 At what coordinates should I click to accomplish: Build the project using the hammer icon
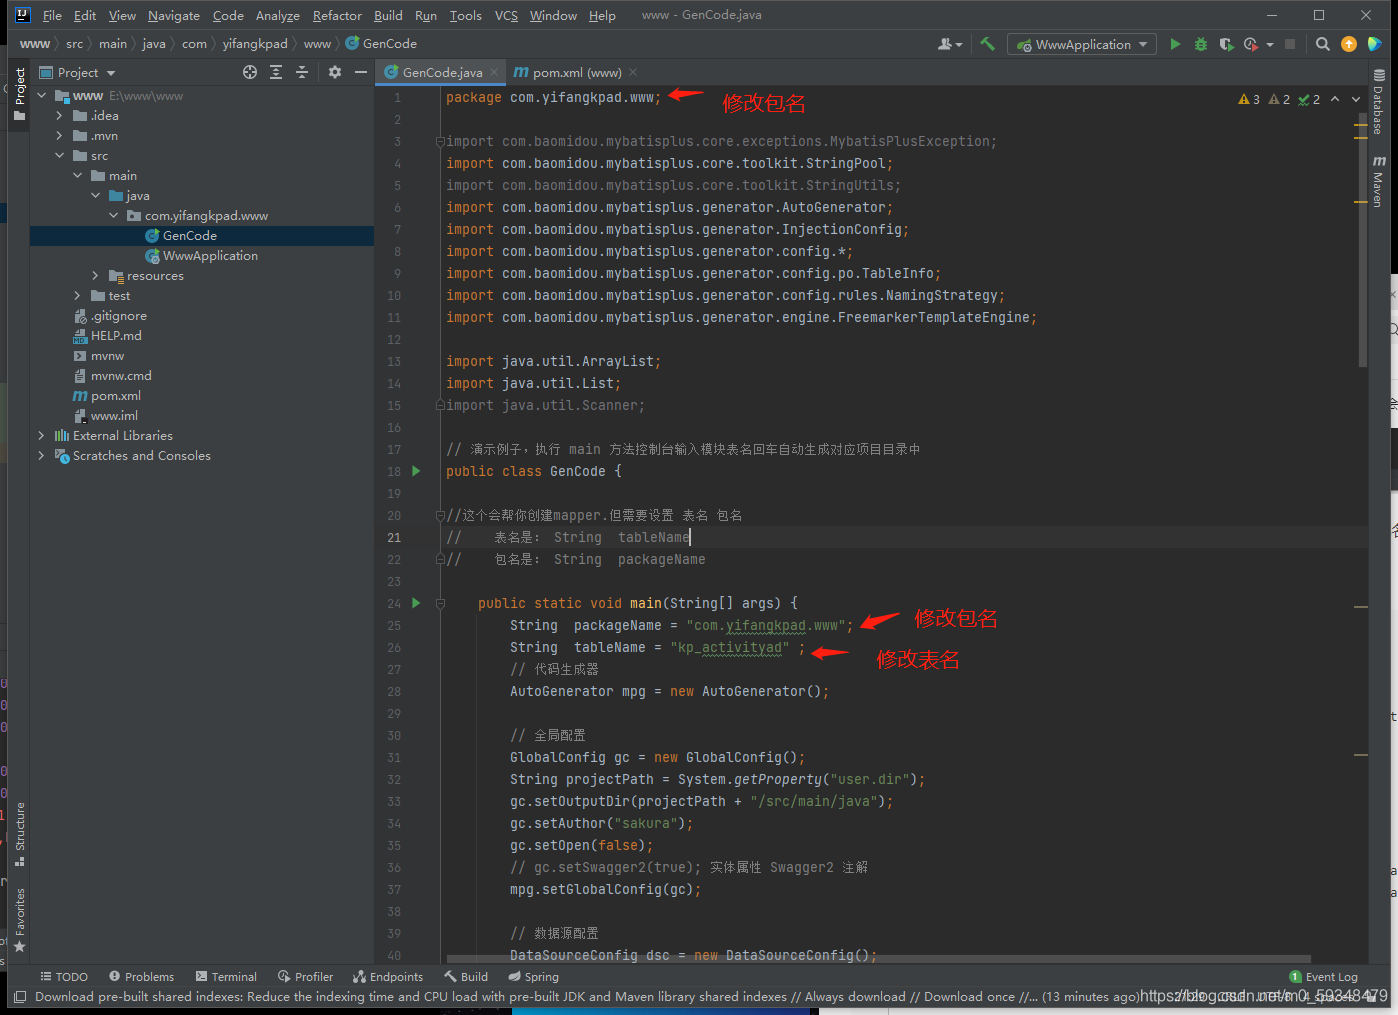tap(986, 44)
